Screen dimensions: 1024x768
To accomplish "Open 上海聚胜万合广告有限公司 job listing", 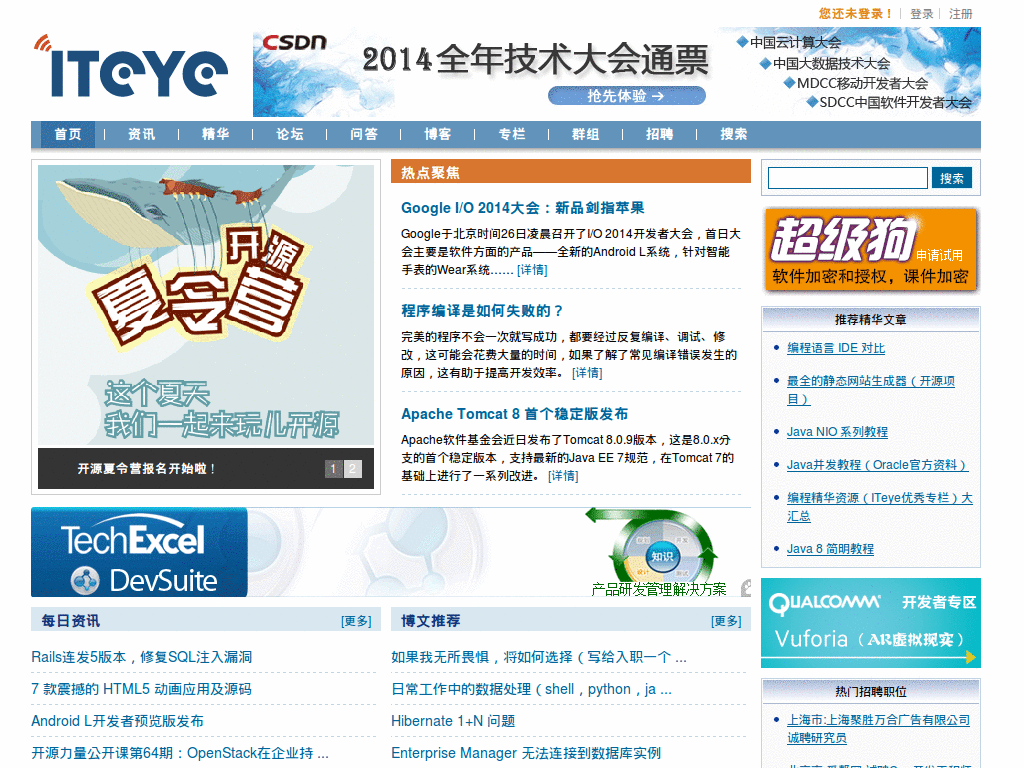I will pyautogui.click(x=878, y=729).
